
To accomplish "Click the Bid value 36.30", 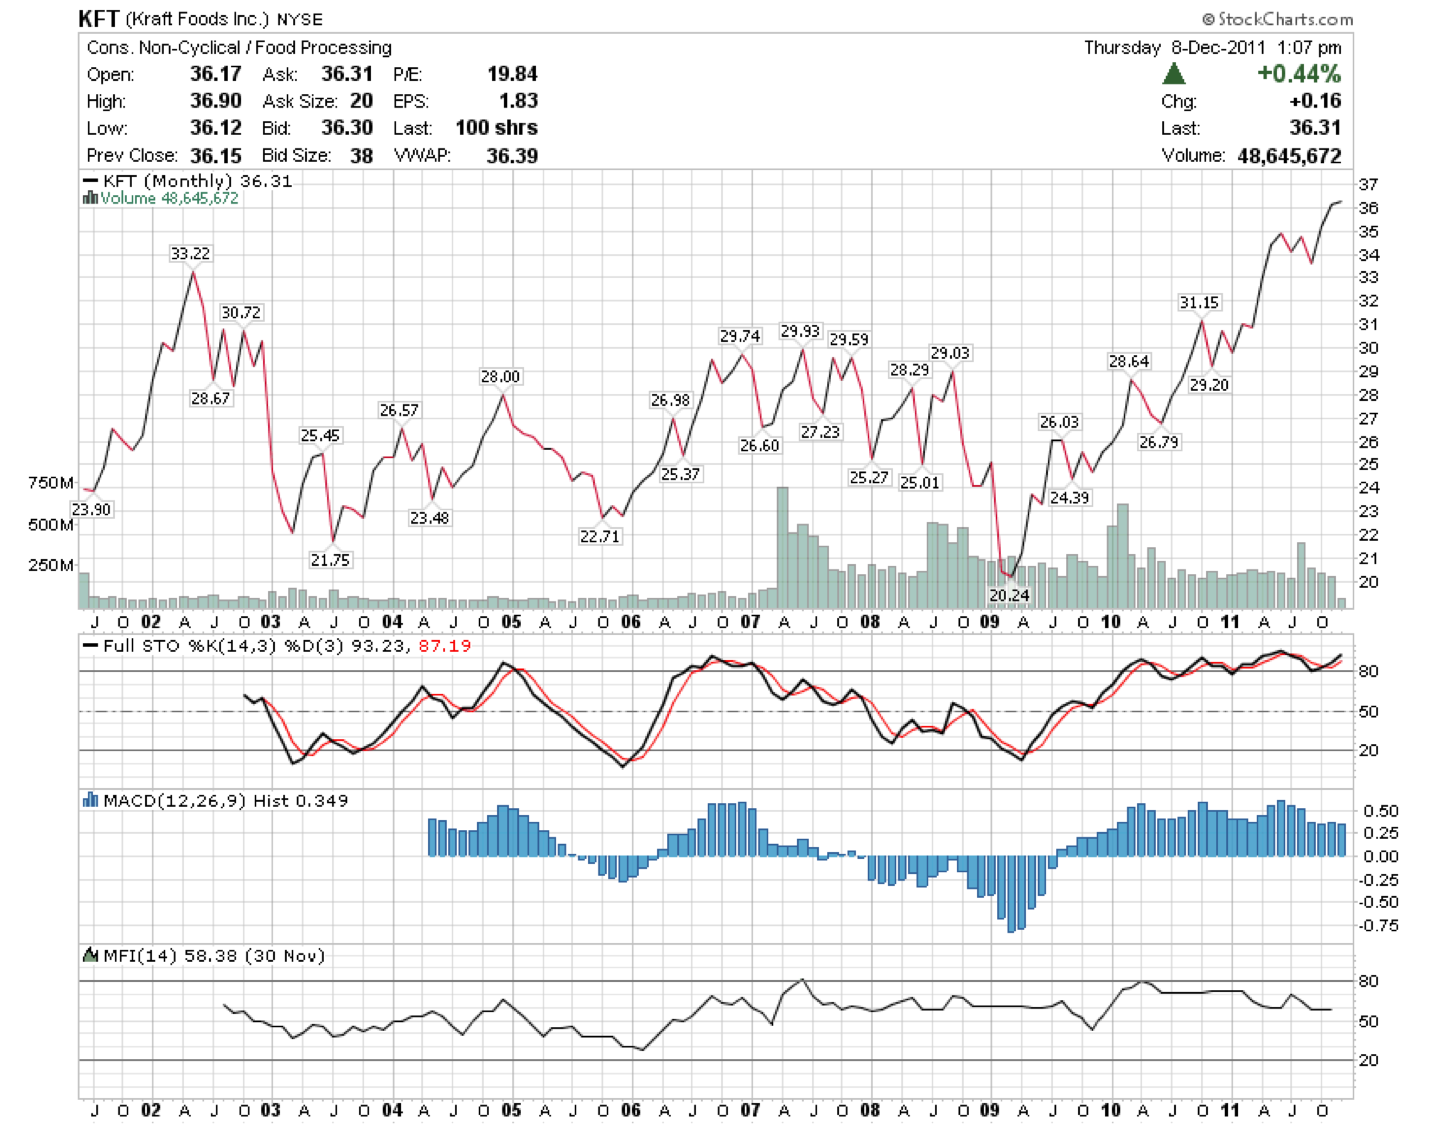I will 347,128.
